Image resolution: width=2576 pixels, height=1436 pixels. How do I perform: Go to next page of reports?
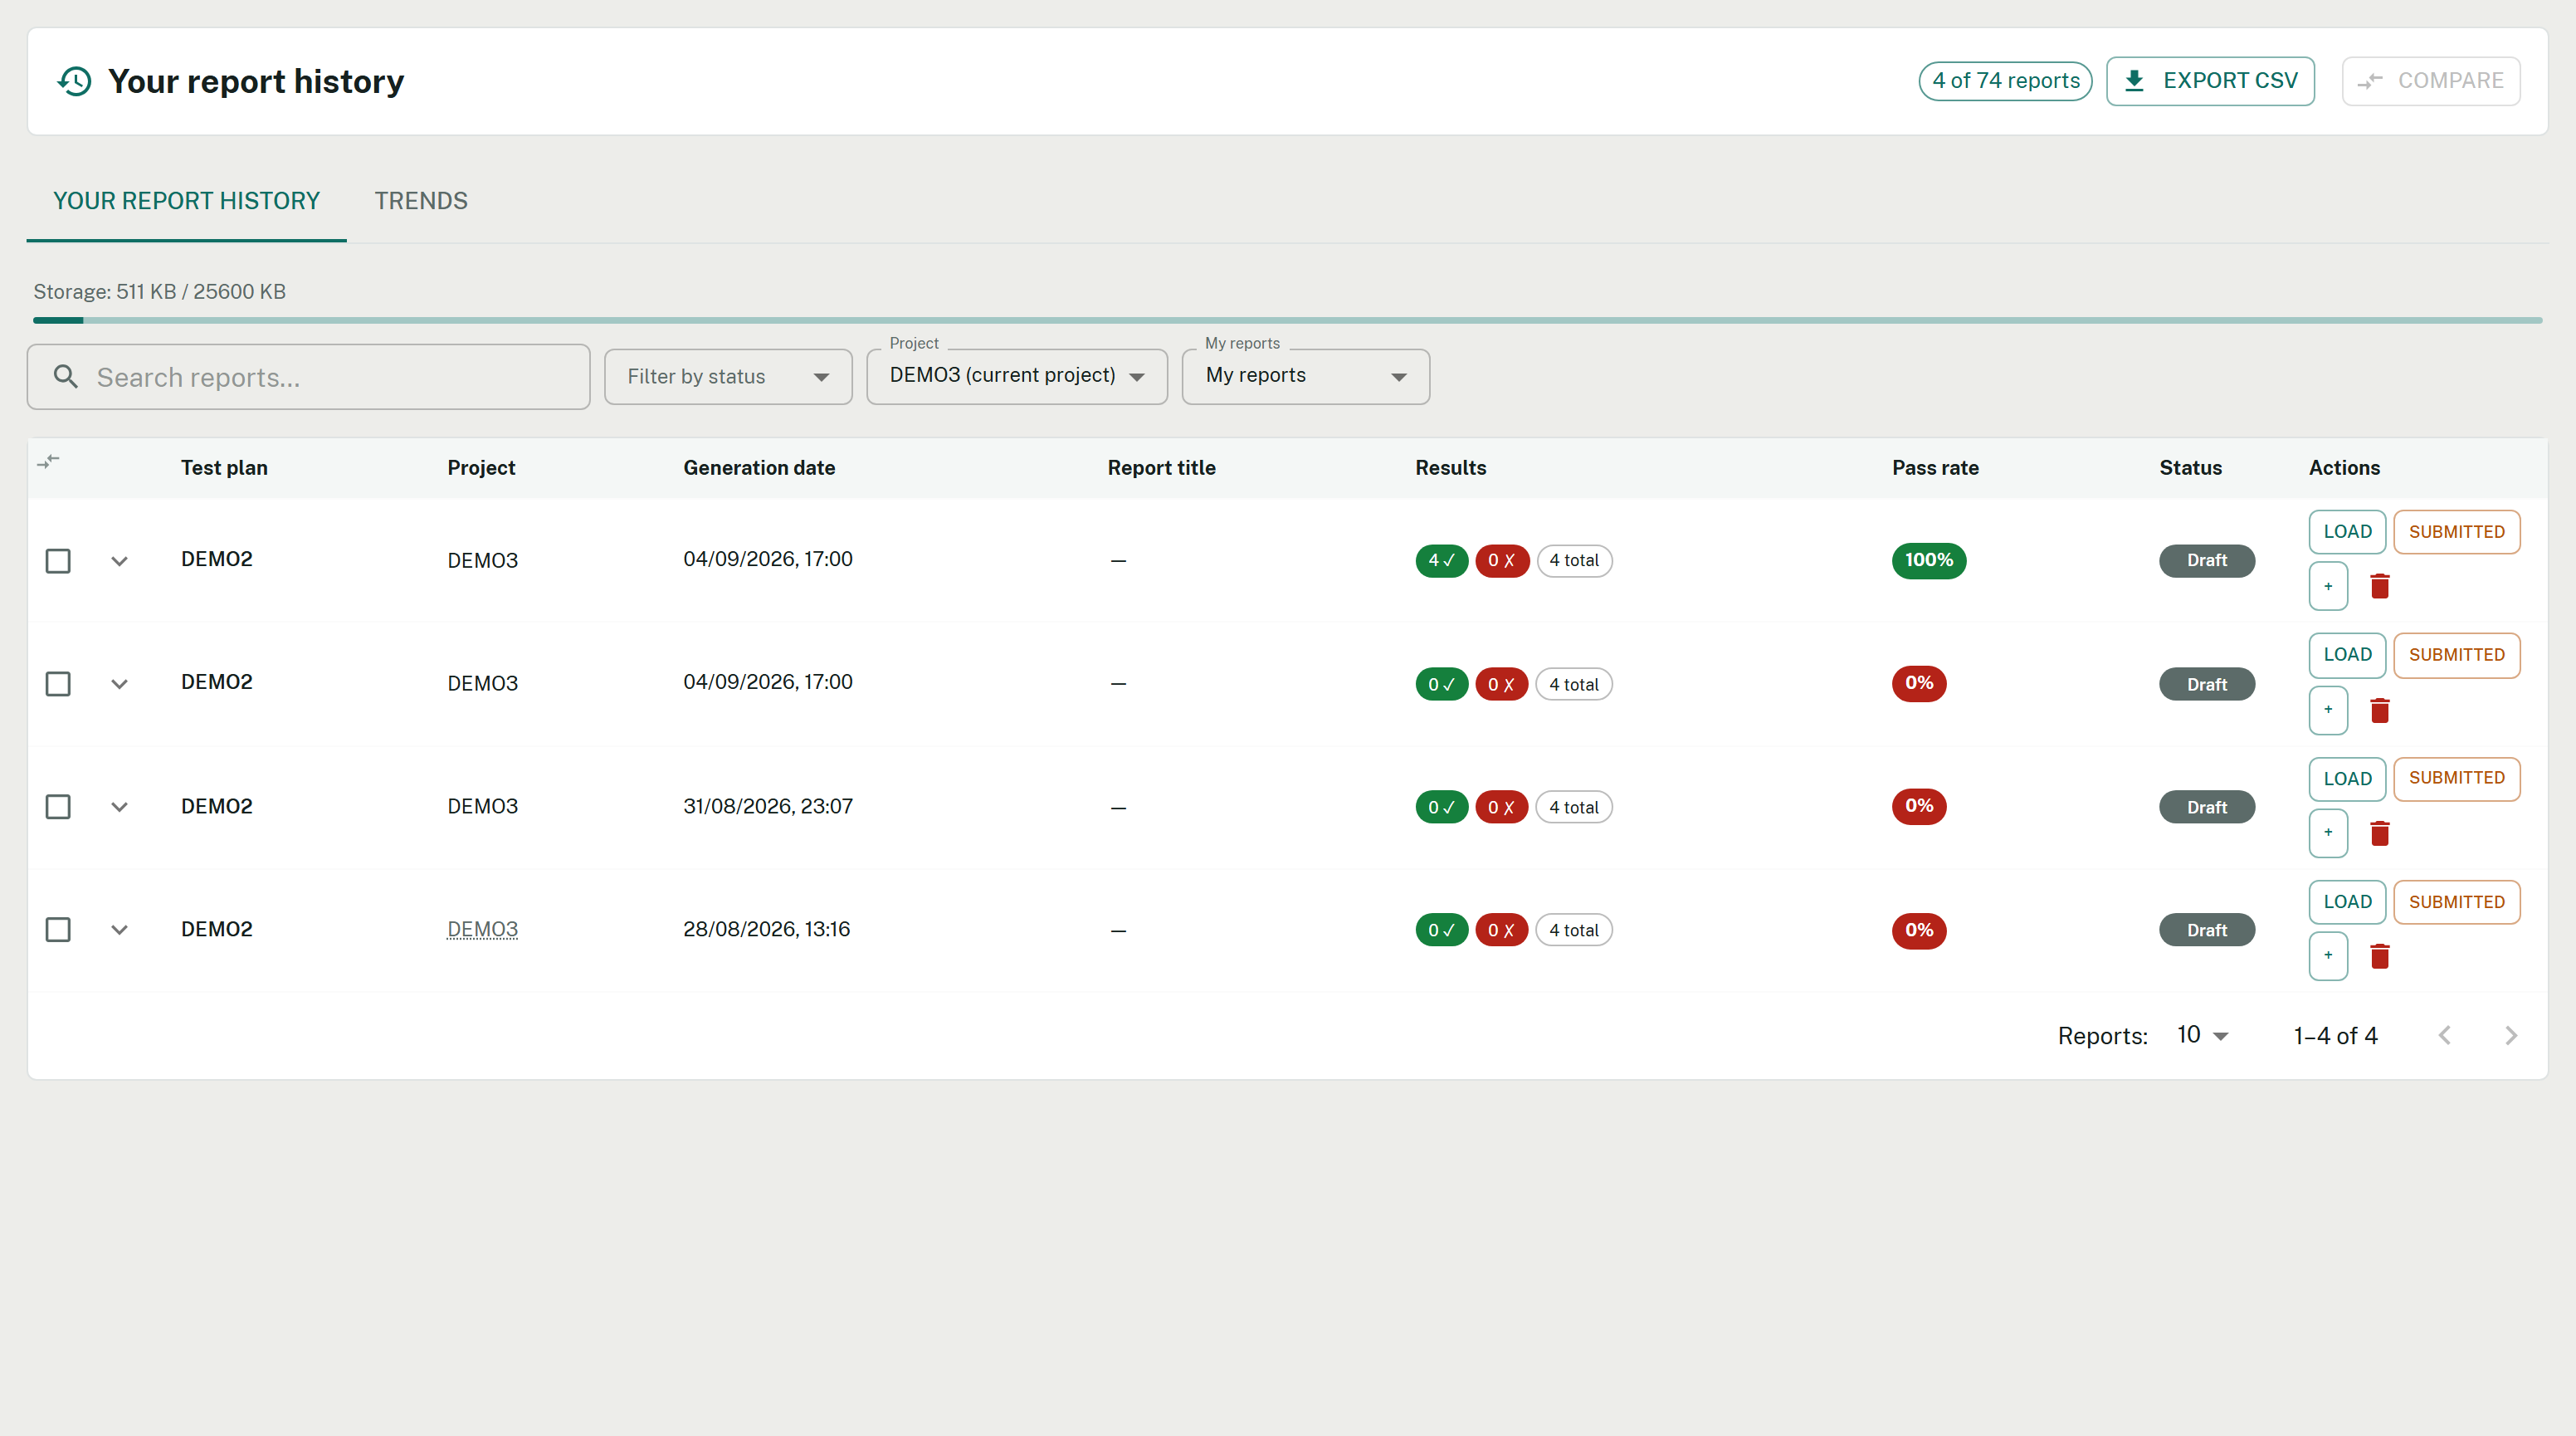[2510, 1035]
